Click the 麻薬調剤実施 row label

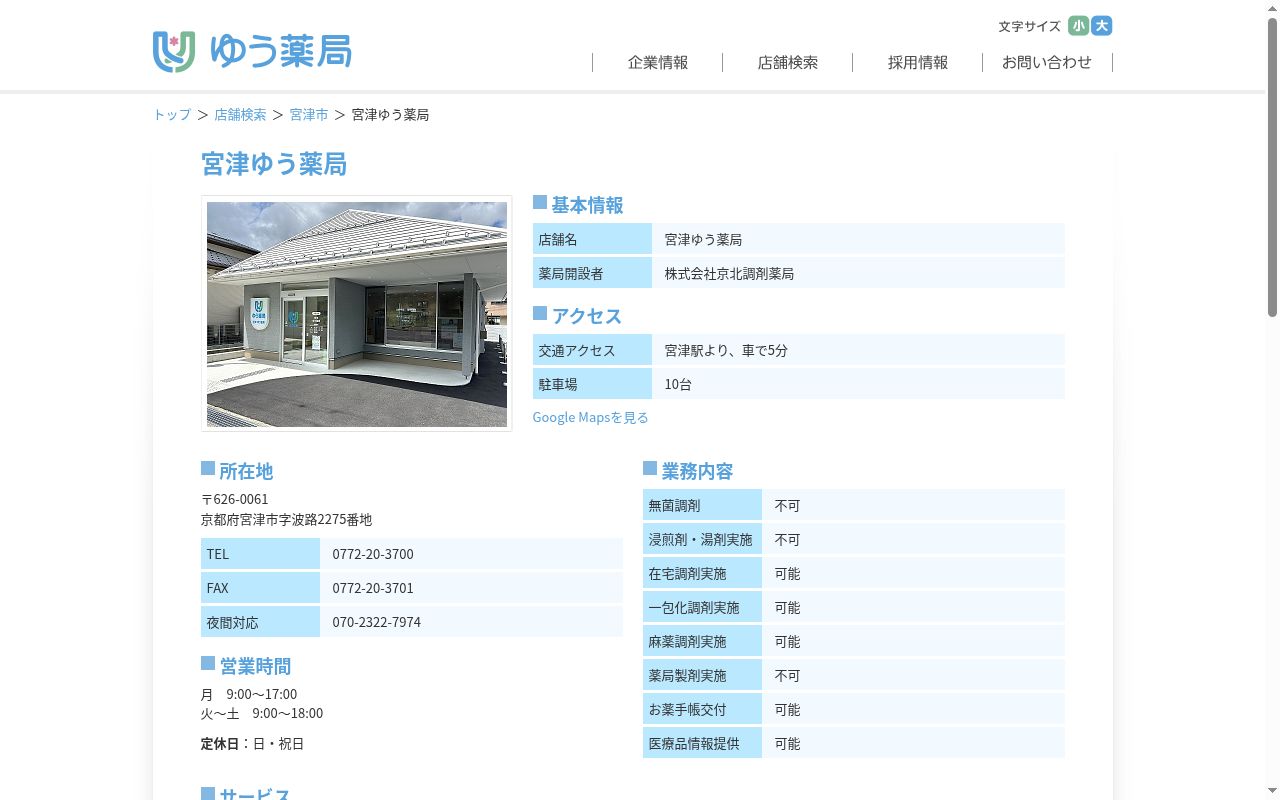coord(702,641)
